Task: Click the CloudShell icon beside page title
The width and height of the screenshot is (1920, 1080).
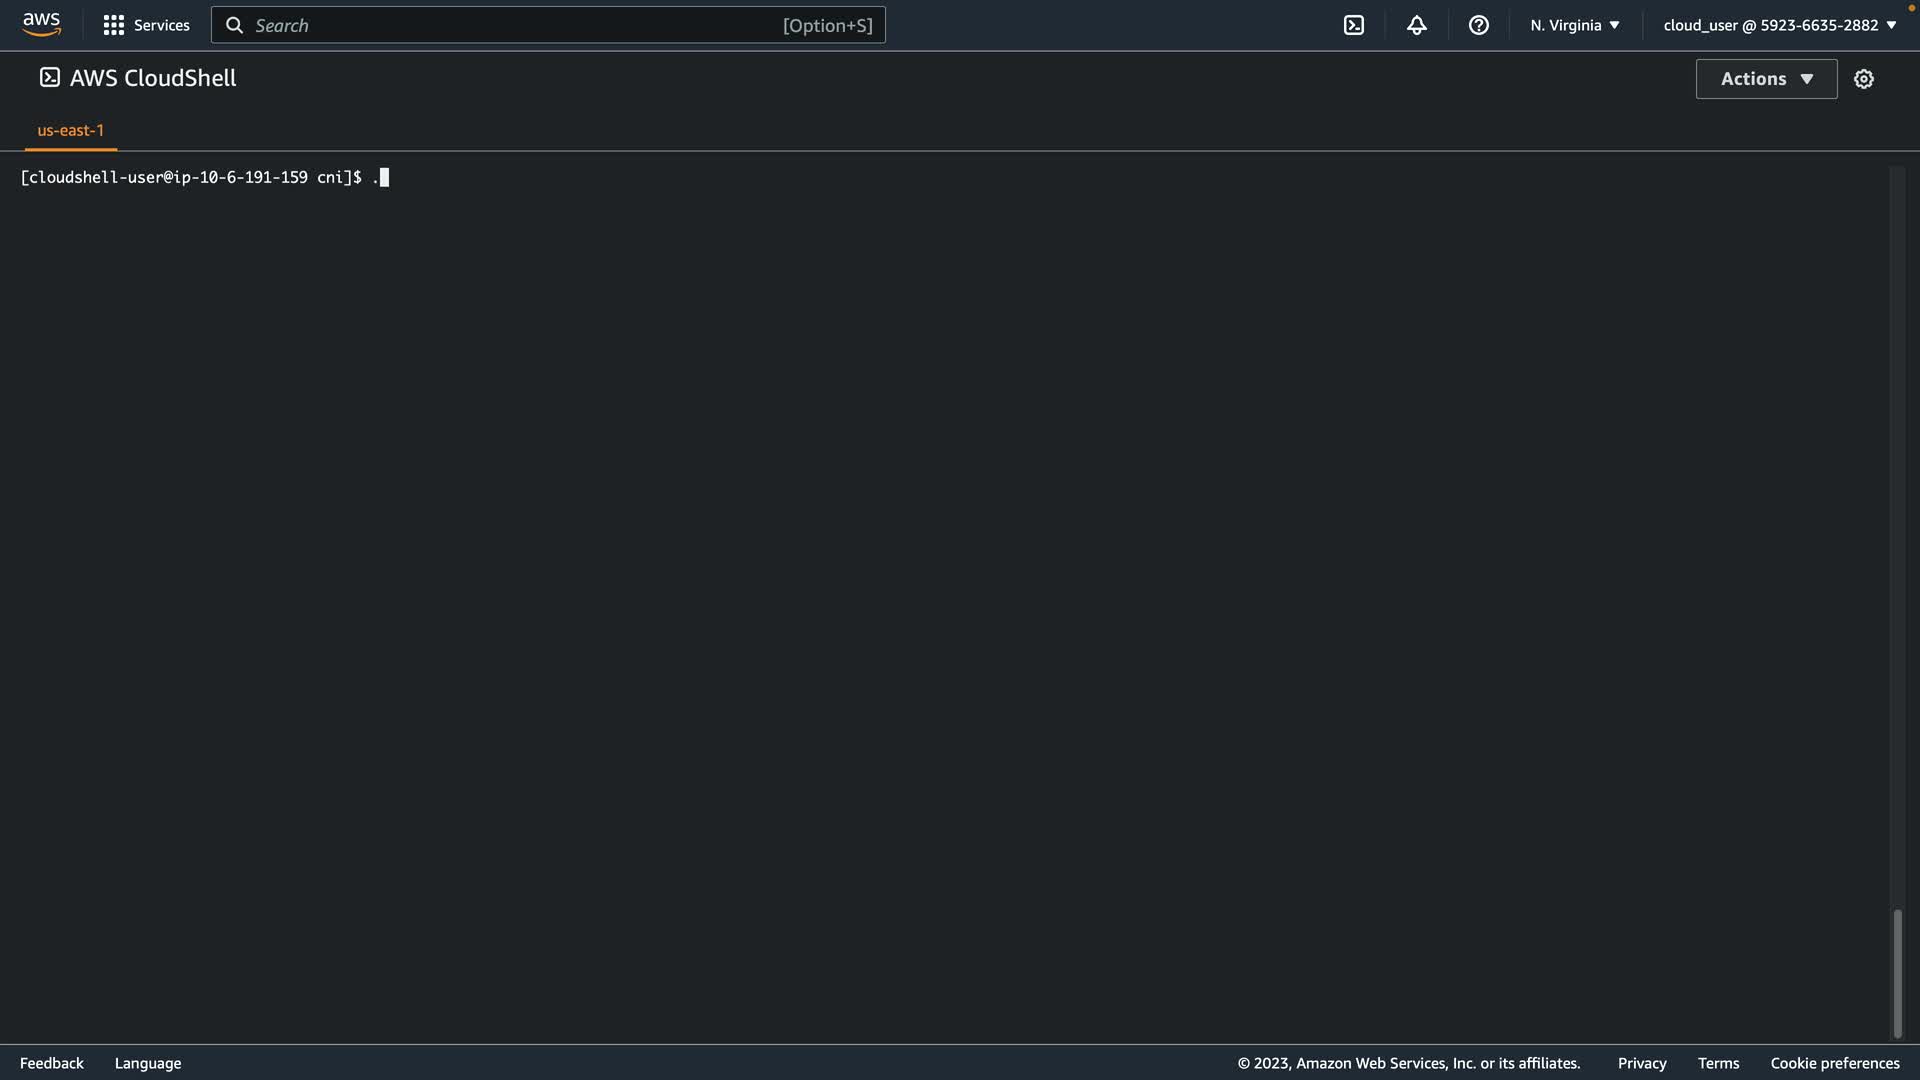Action: click(x=49, y=78)
